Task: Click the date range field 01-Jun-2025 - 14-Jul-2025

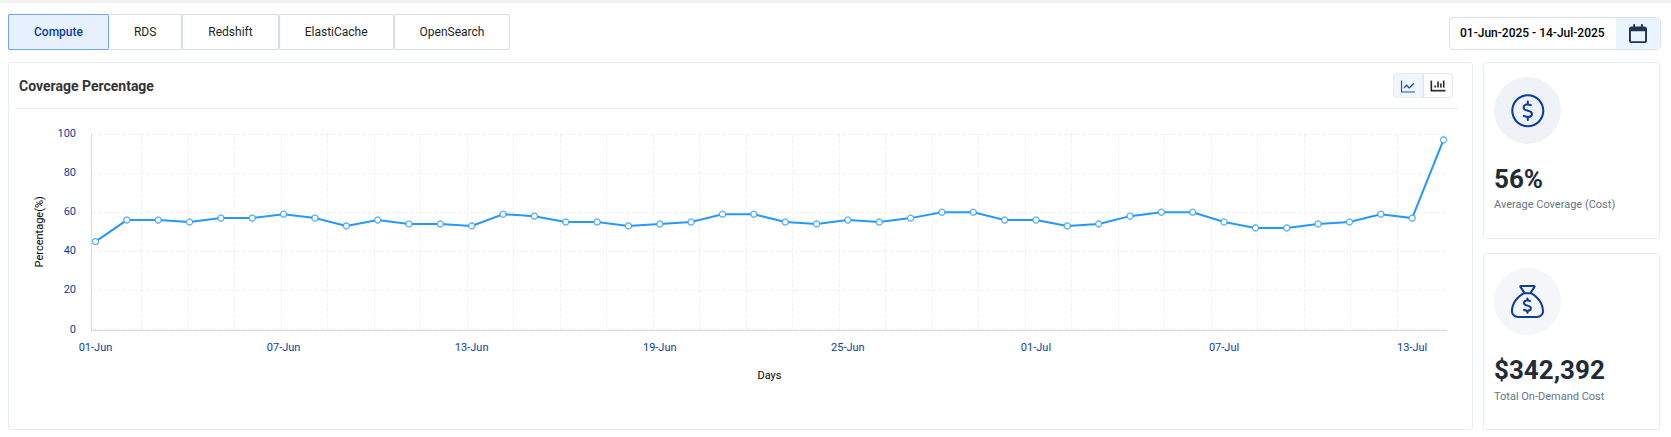Action: pos(1531,33)
